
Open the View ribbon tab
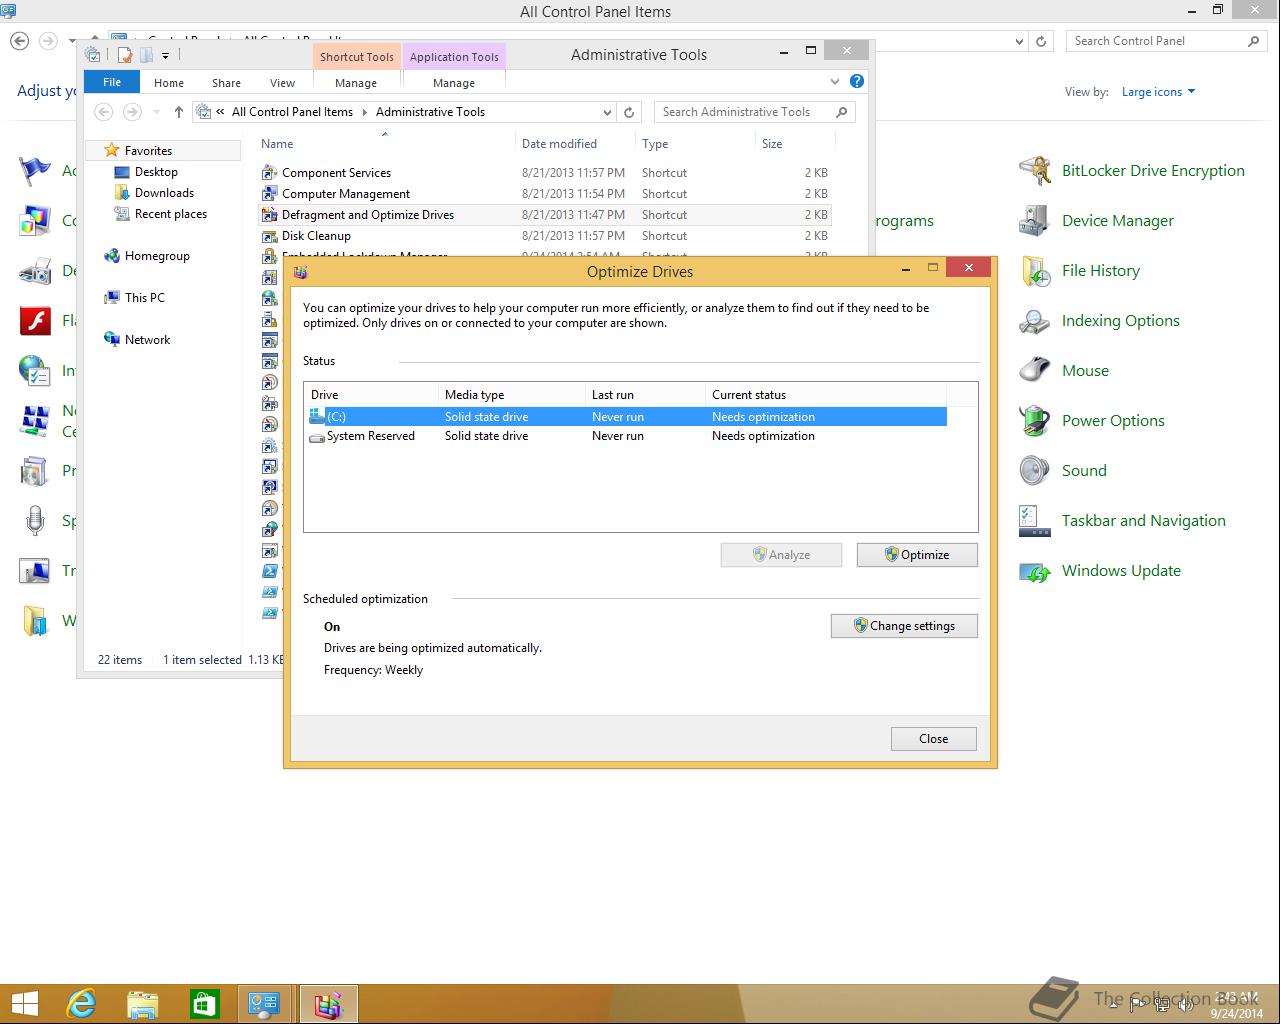click(283, 83)
